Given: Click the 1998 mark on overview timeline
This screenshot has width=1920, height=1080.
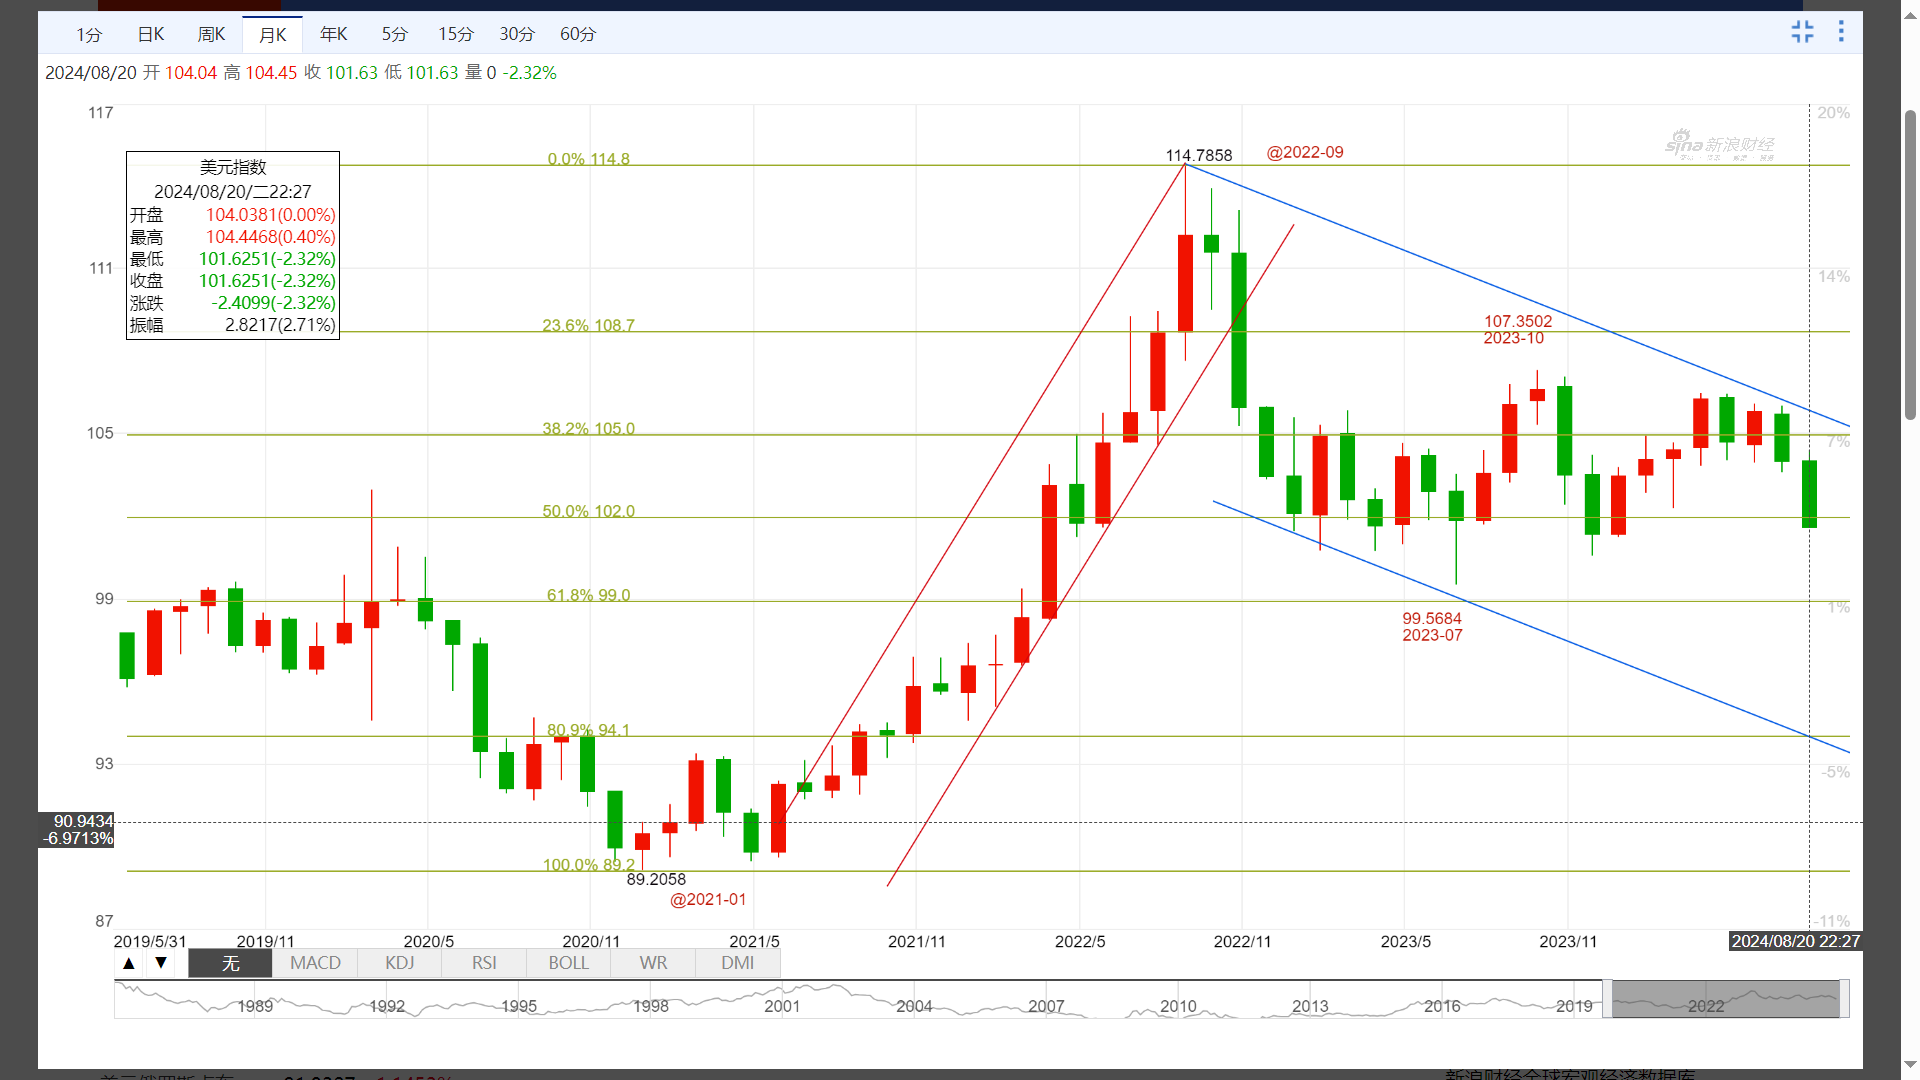Looking at the screenshot, I should (650, 1006).
